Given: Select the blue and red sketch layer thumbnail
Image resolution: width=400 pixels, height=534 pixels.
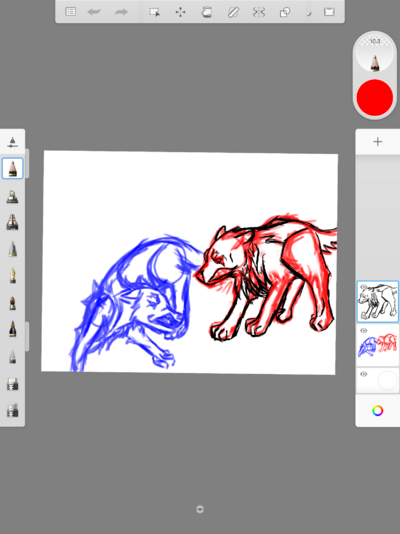Looking at the screenshot, I should pyautogui.click(x=378, y=345).
